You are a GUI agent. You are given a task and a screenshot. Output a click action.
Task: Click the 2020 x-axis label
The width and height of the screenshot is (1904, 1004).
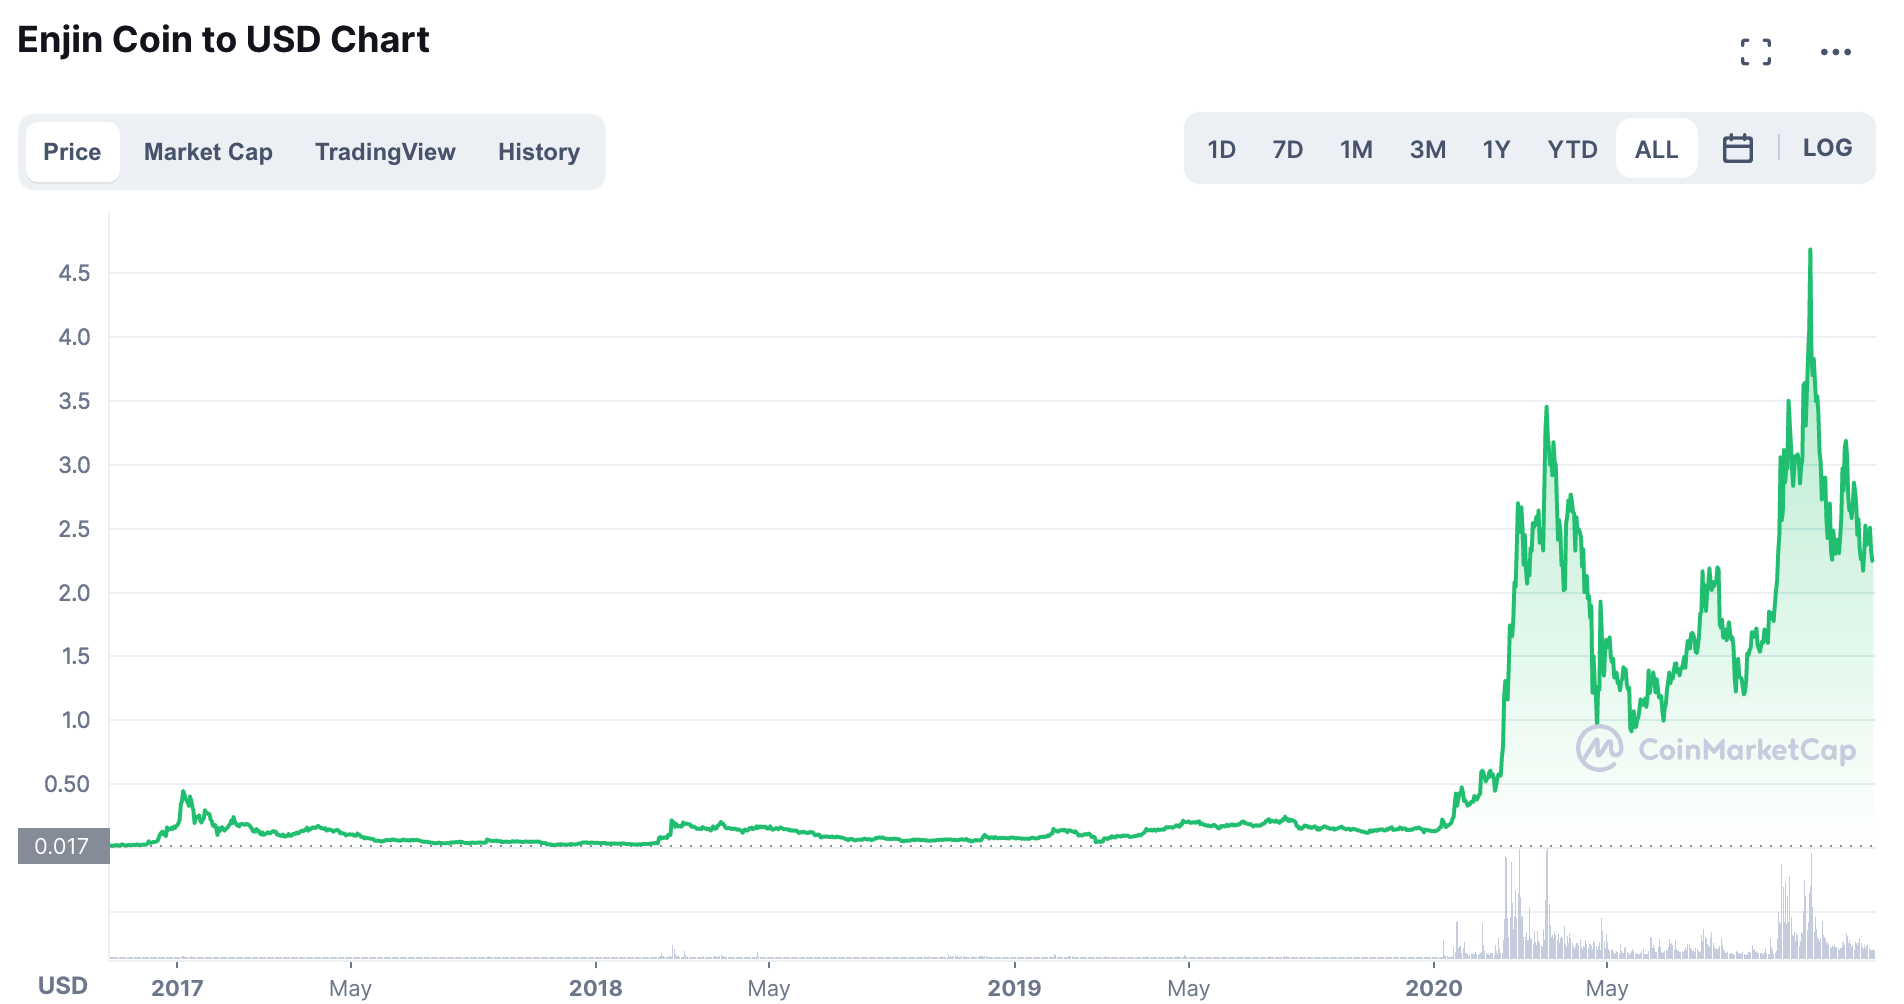[x=1433, y=988]
